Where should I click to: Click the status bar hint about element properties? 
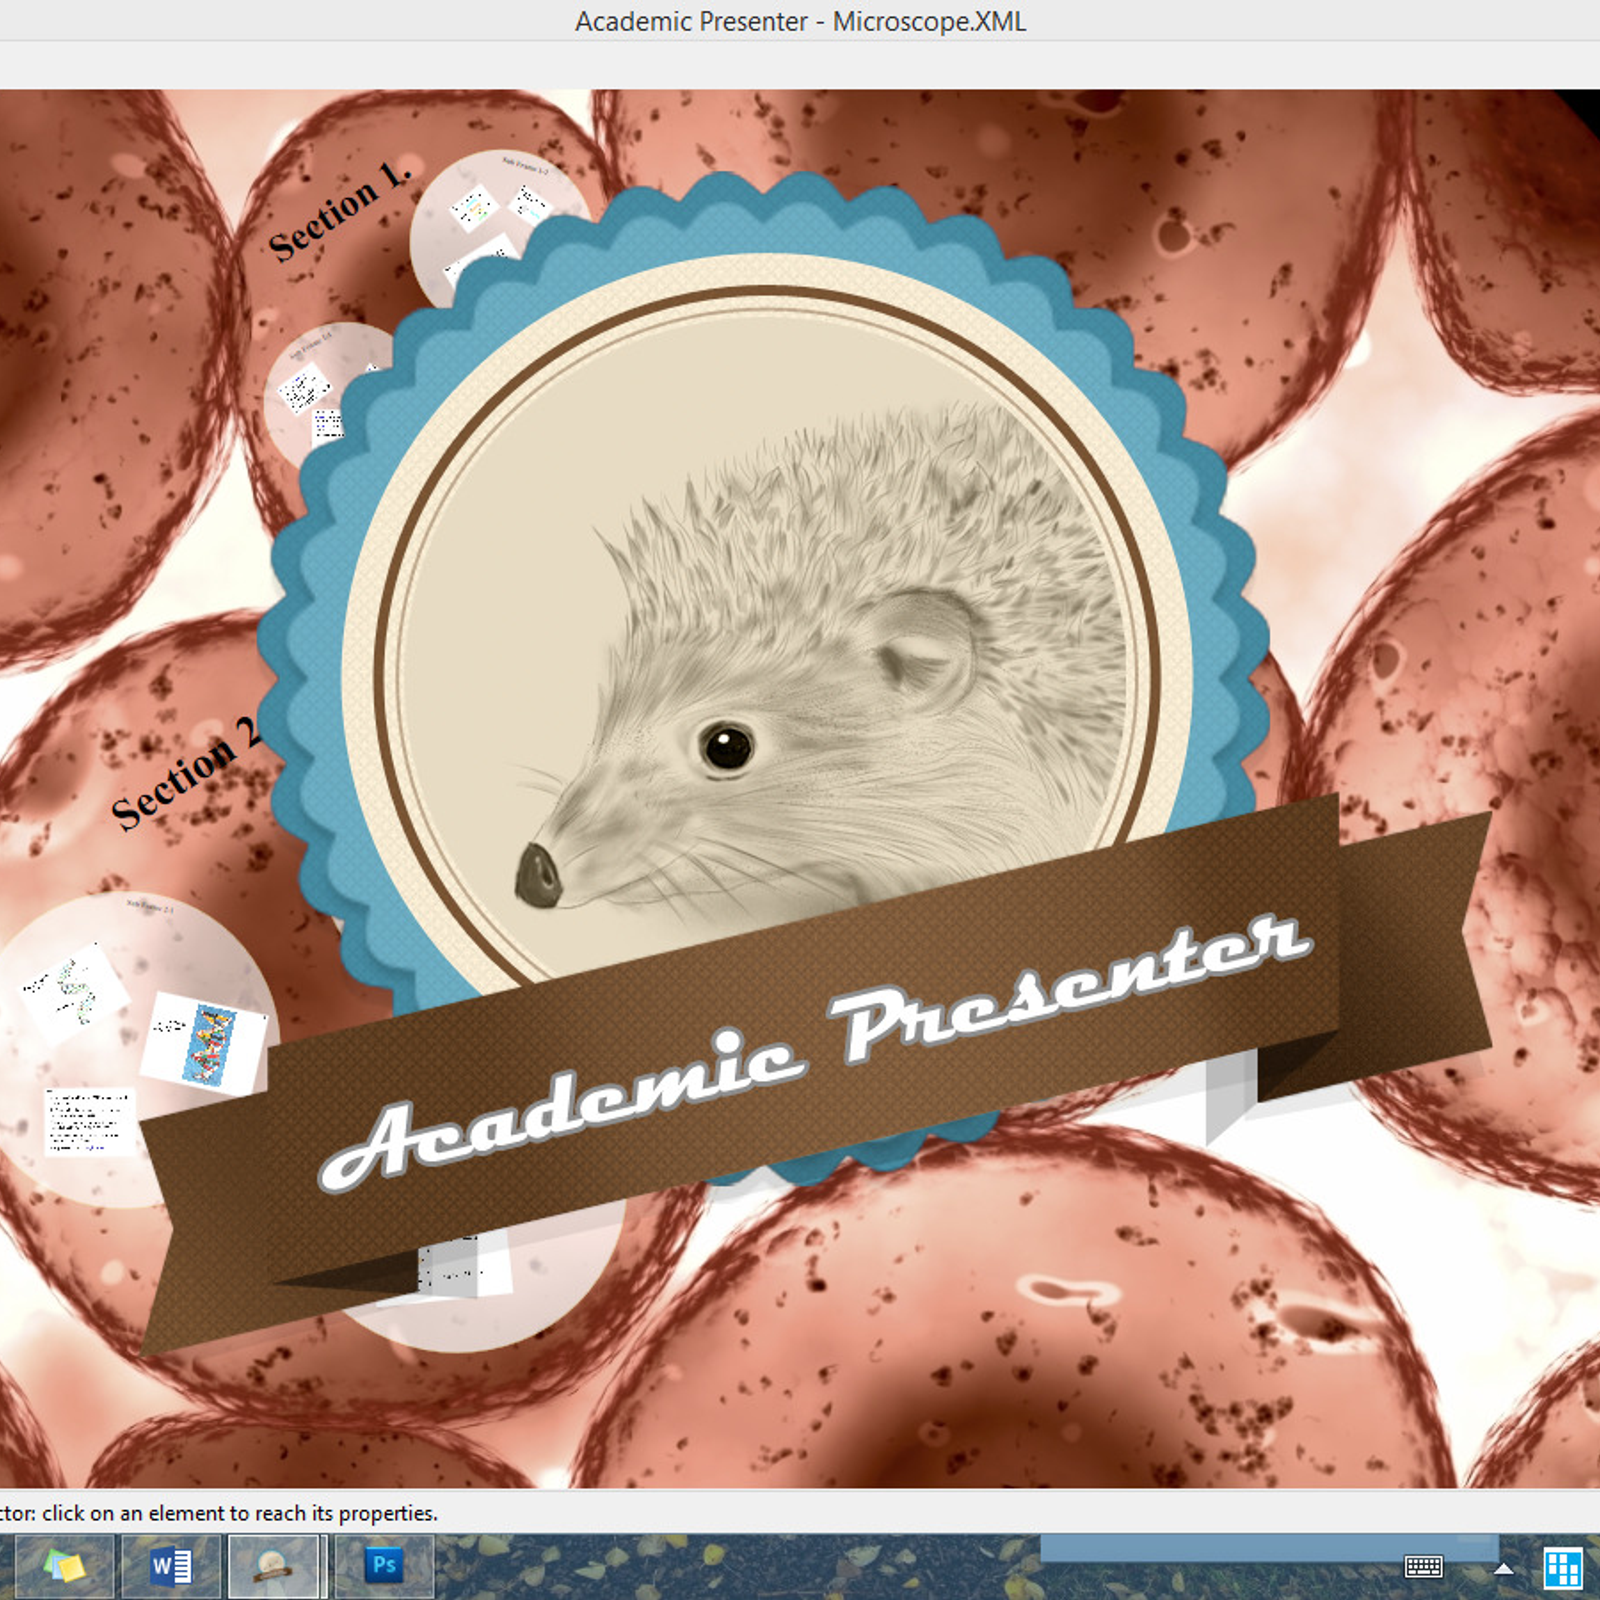(219, 1513)
